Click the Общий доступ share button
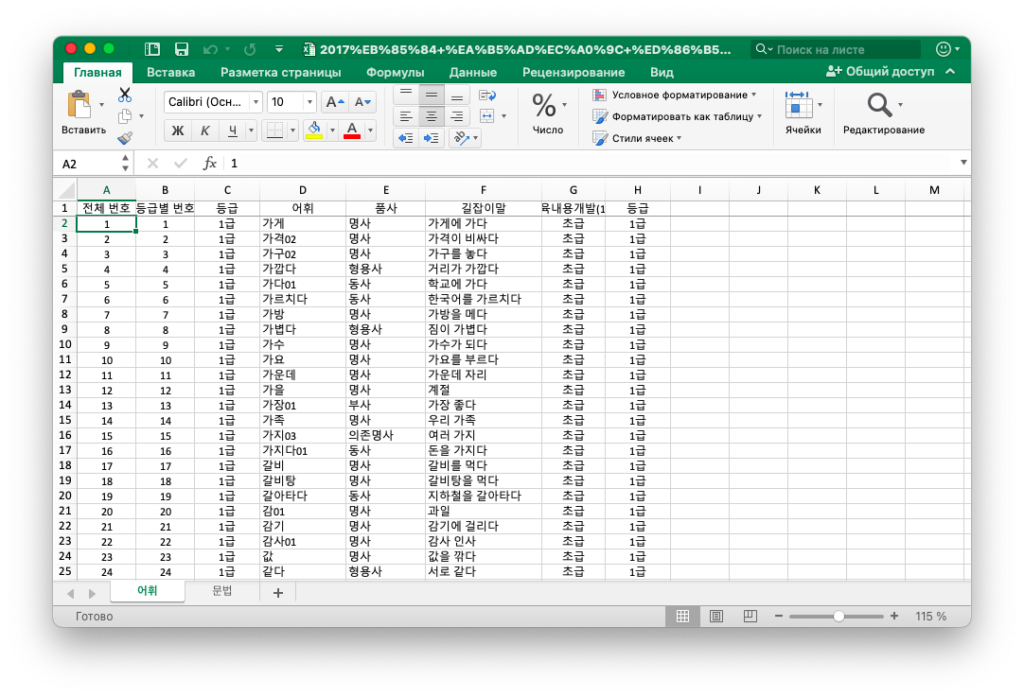 pyautogui.click(x=880, y=72)
